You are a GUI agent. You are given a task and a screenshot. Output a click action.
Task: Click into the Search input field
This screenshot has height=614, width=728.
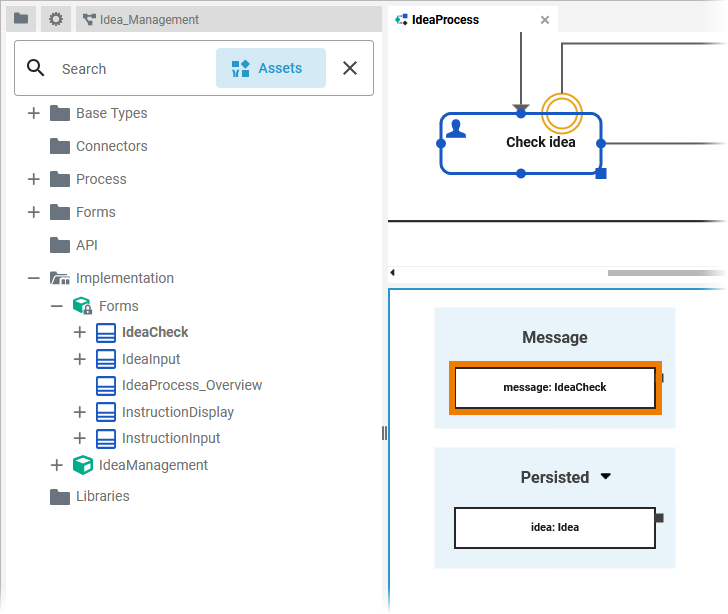(130, 69)
